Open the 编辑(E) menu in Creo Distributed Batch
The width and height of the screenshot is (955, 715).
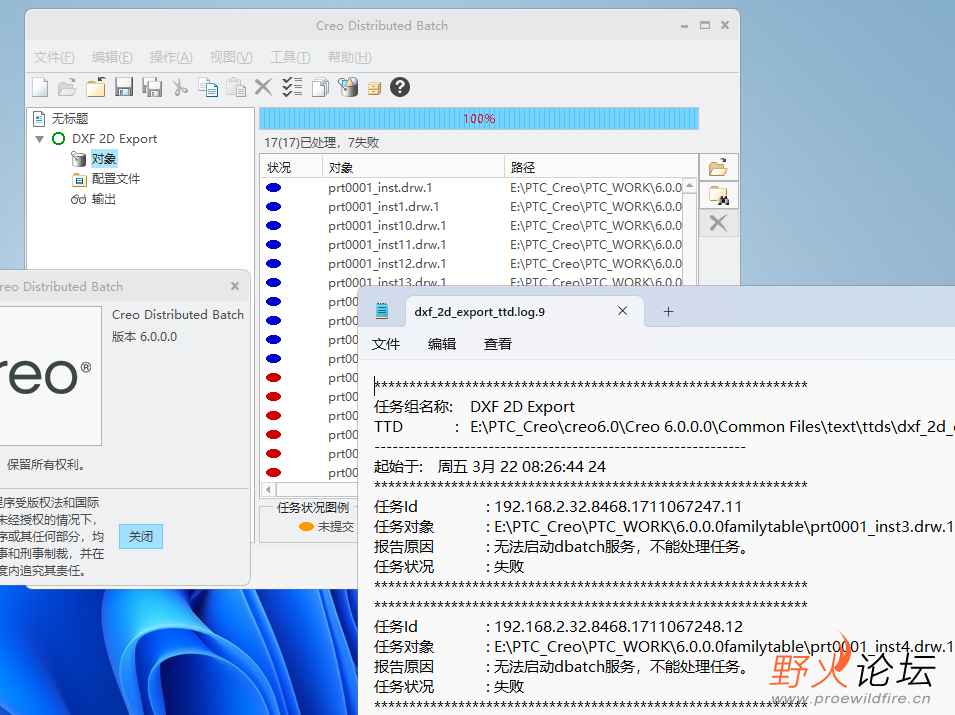[x=112, y=57]
